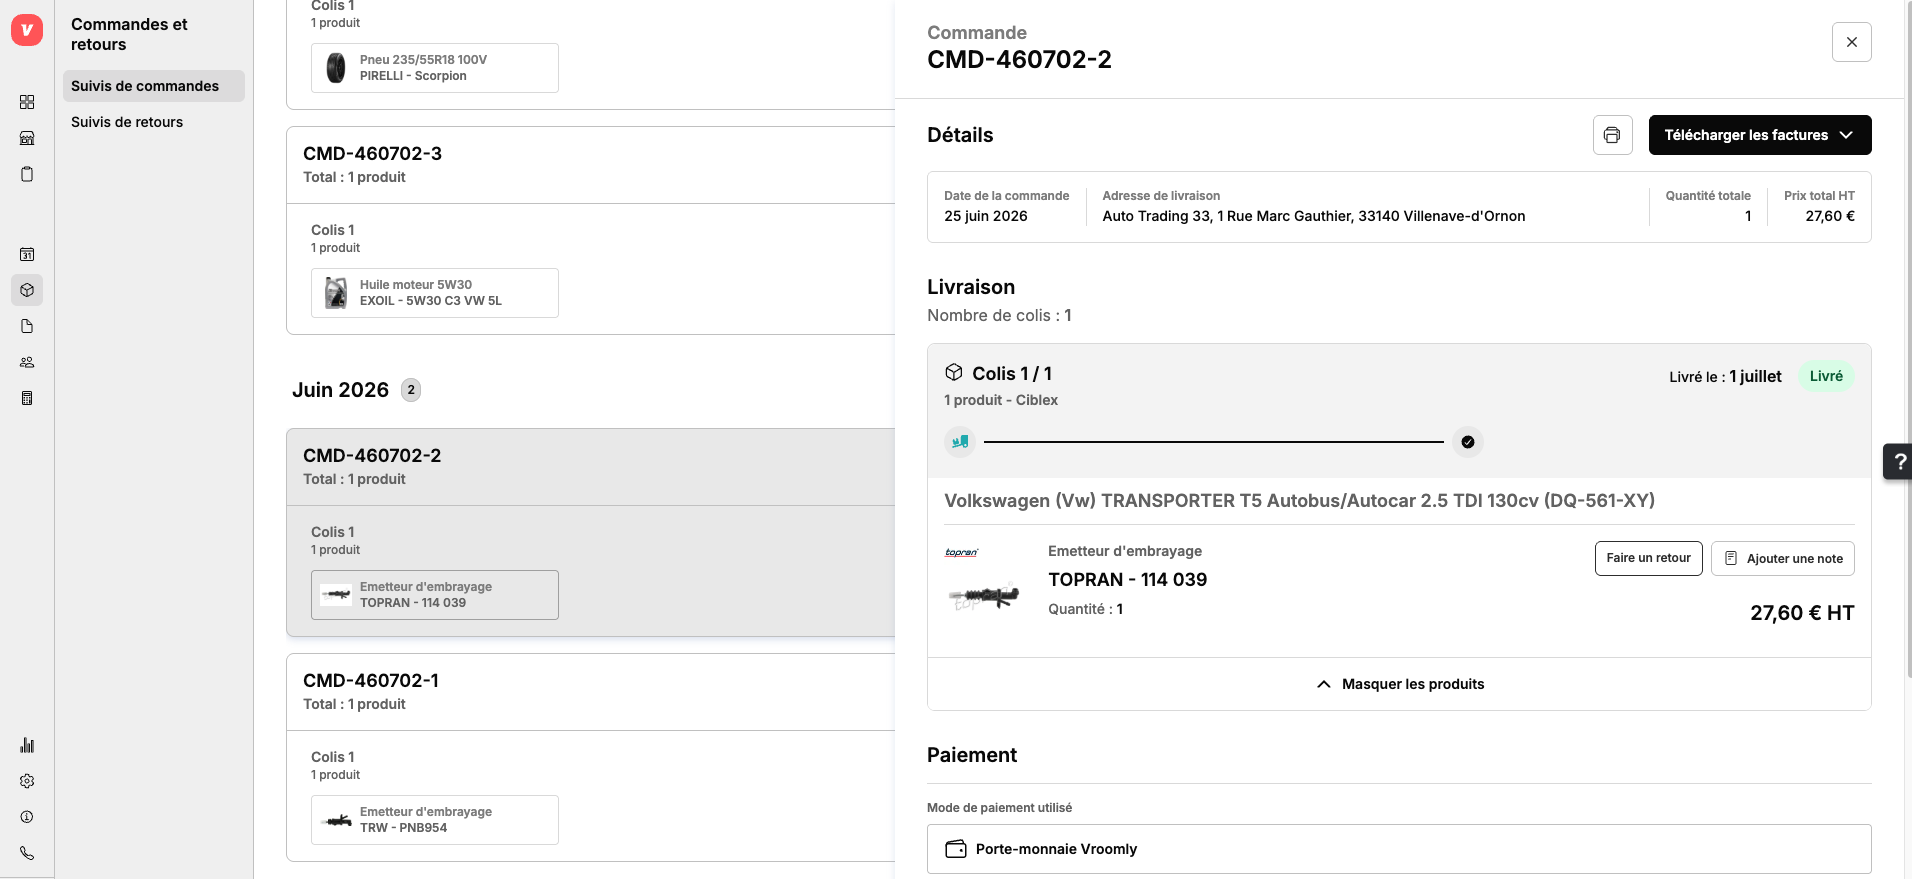Click the 27,60 € HT product price
The image size is (1912, 879).
(x=1802, y=613)
